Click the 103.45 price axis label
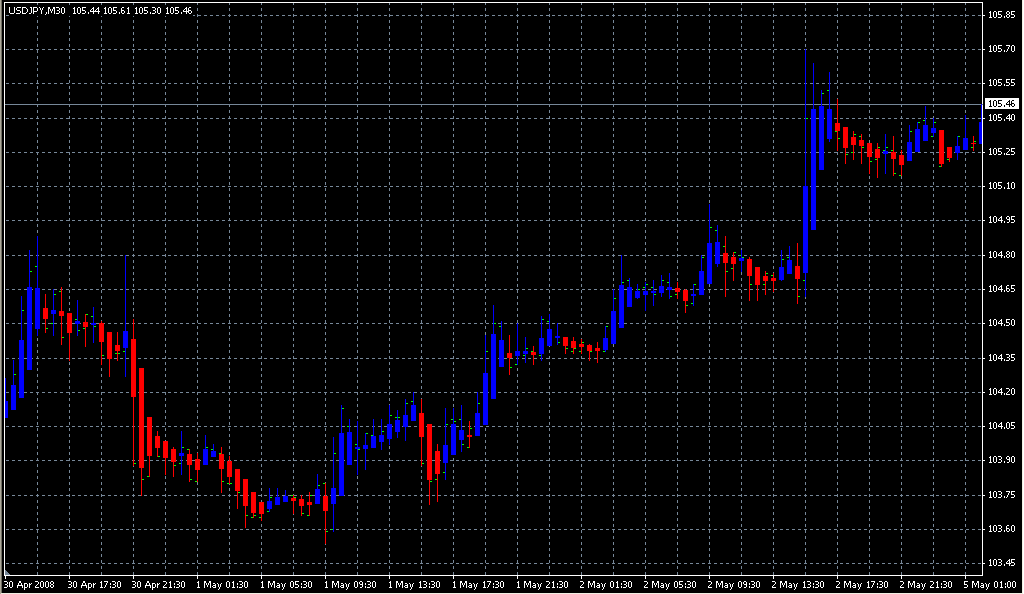This screenshot has width=1024, height=594. pos(1002,563)
